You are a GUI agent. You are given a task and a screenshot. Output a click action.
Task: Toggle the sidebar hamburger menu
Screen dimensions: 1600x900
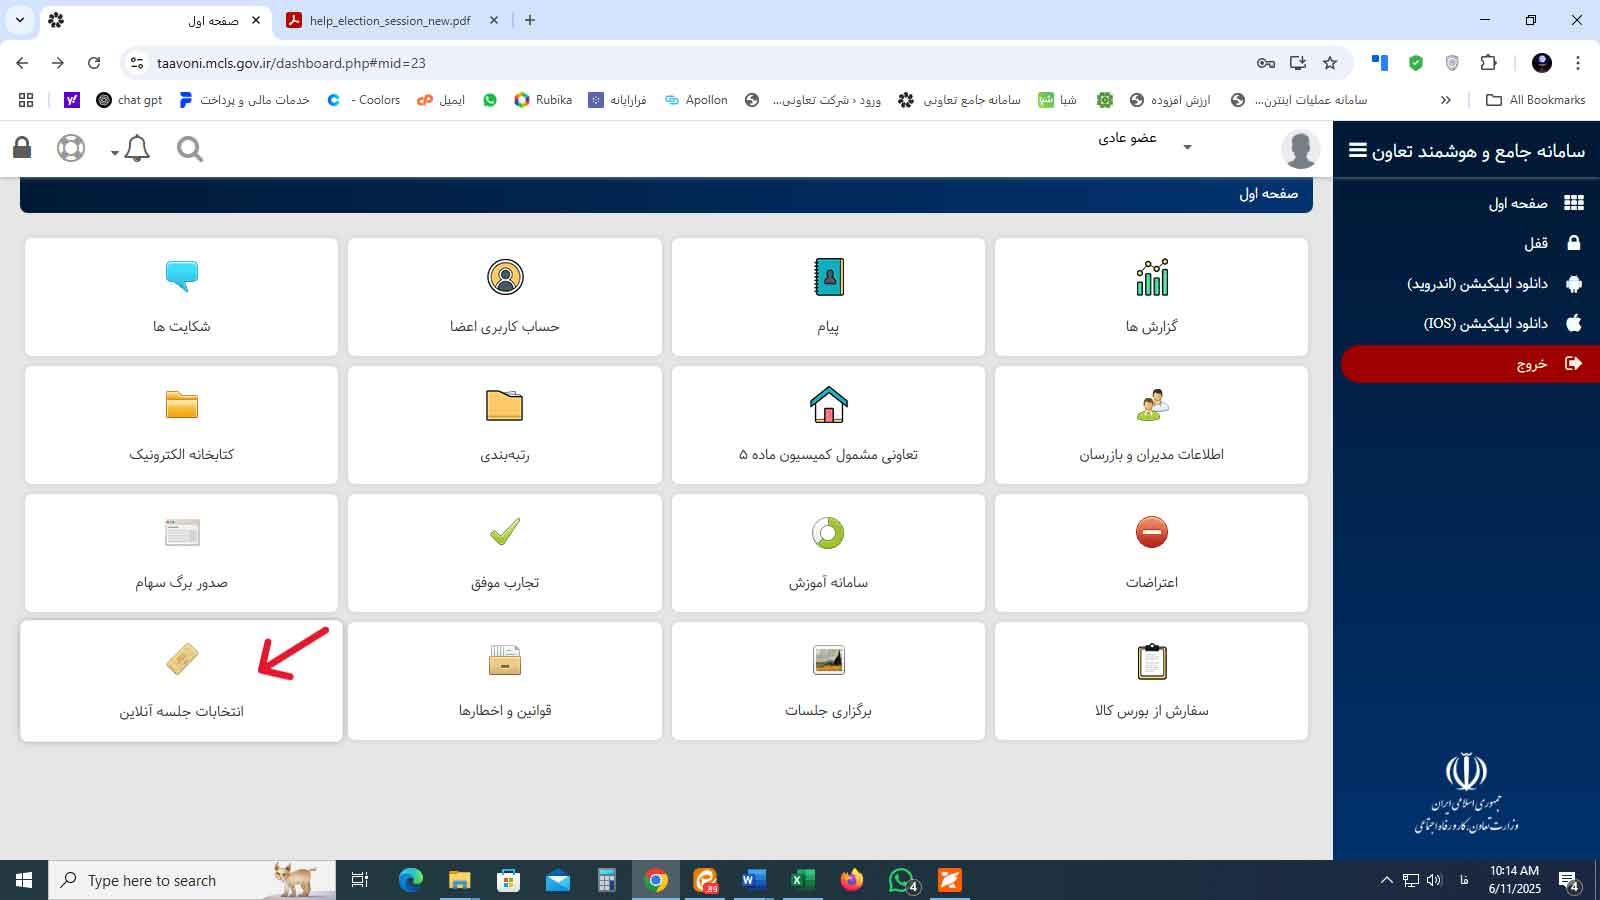coord(1357,151)
